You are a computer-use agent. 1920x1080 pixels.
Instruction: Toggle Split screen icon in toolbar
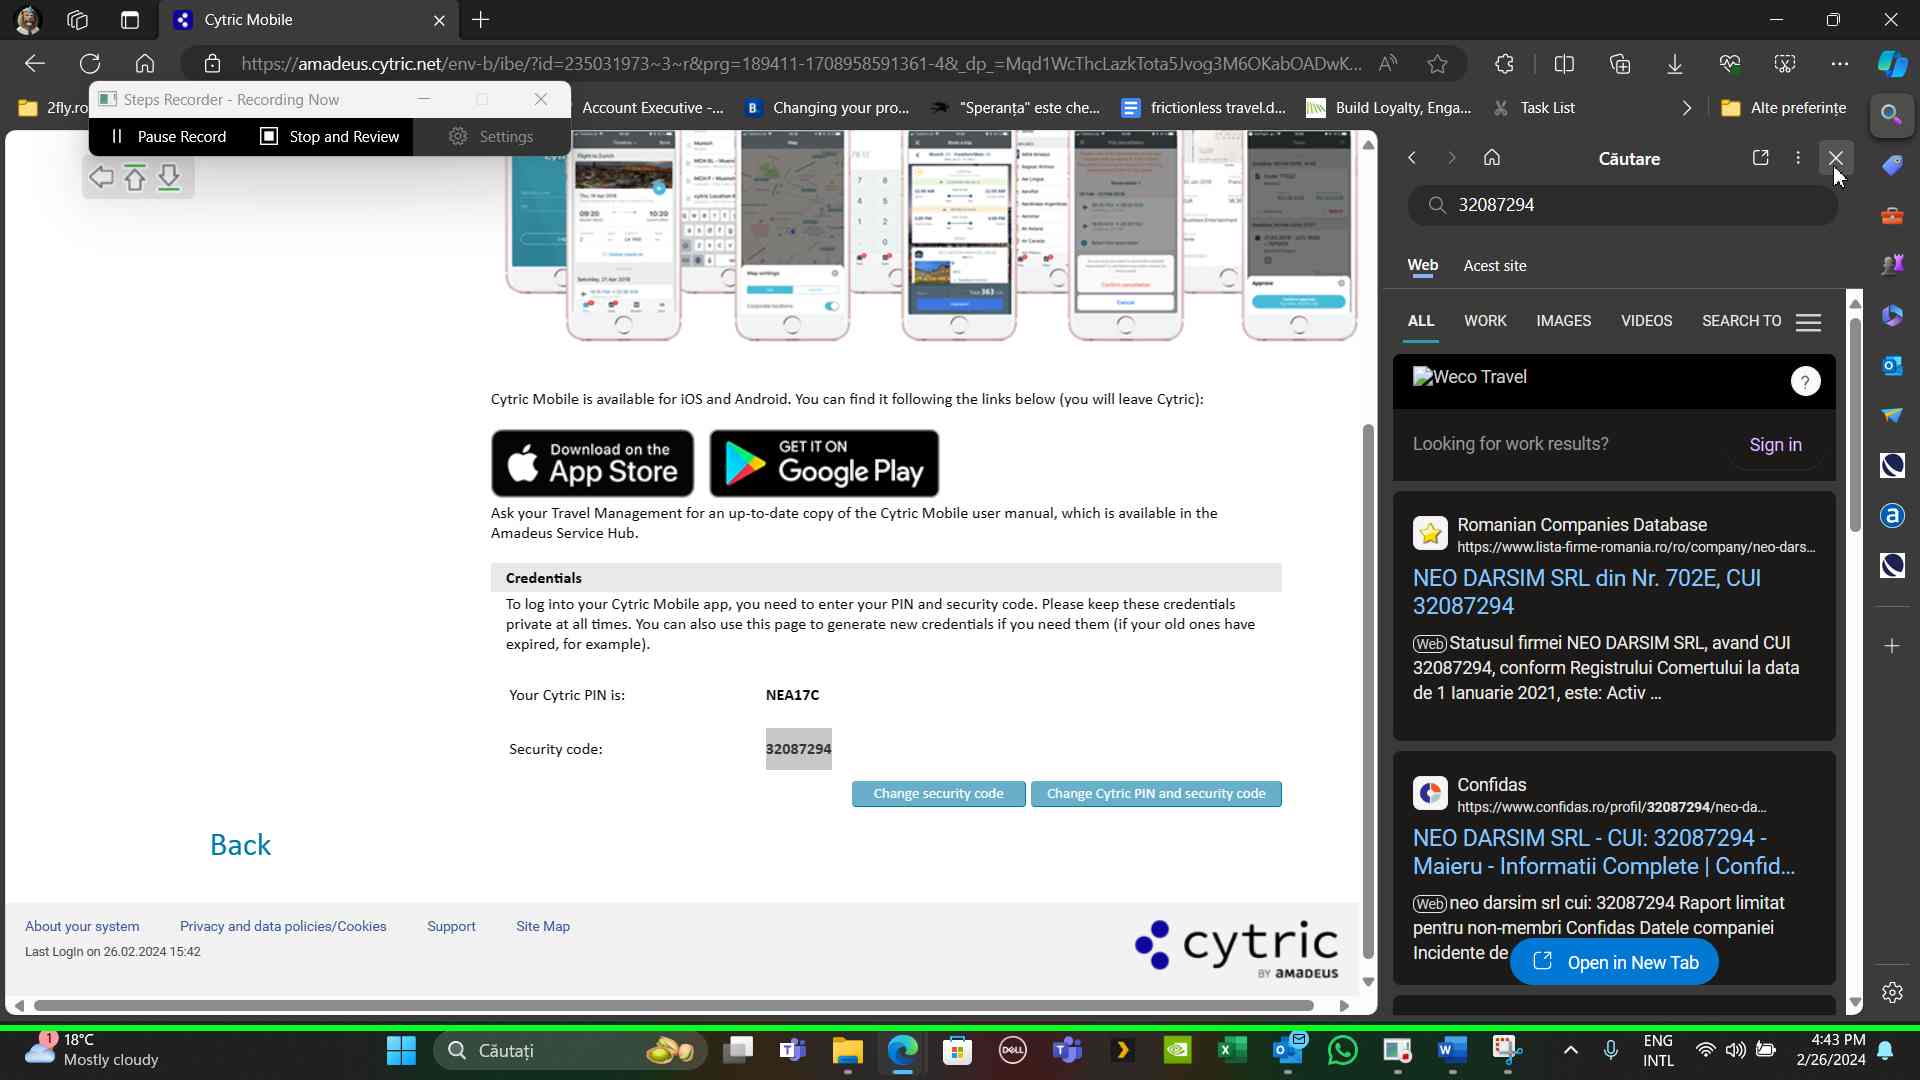1565,64
